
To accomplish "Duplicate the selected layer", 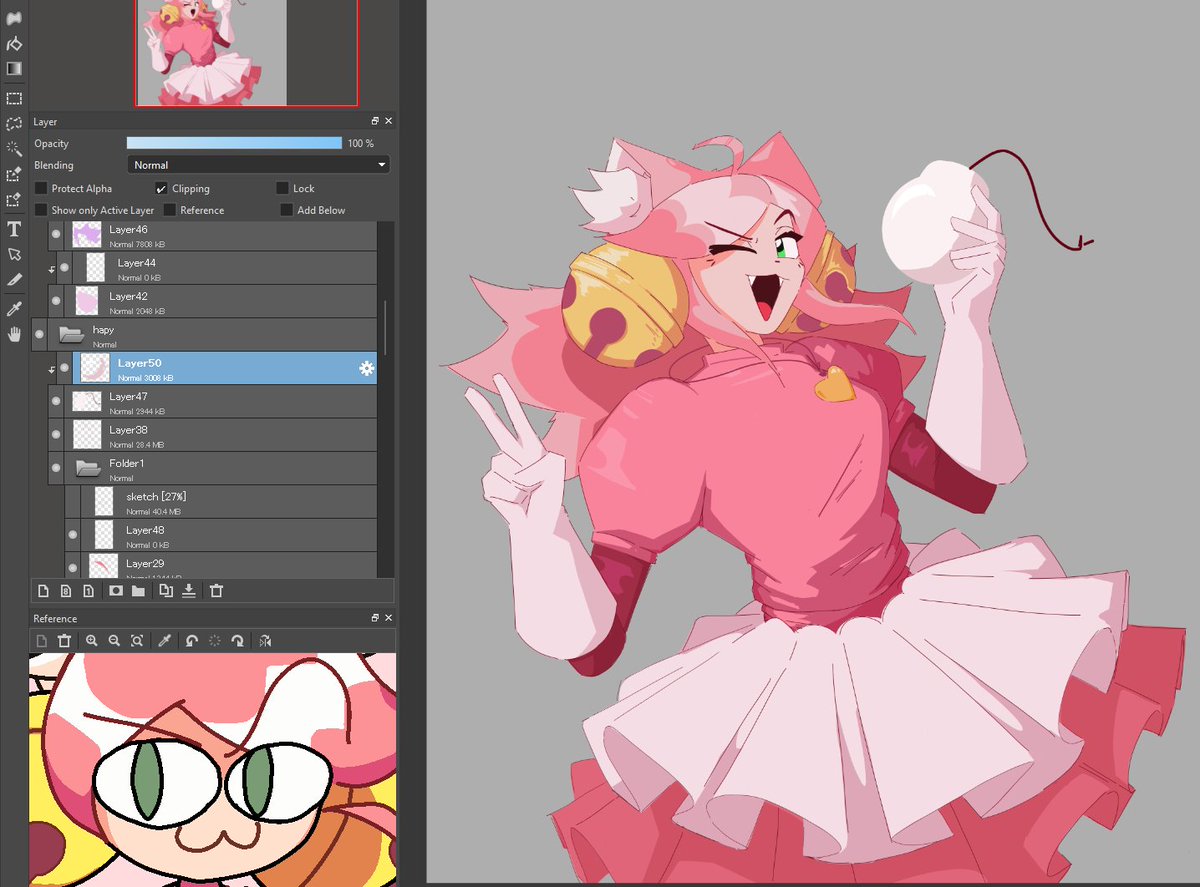I will (x=166, y=591).
